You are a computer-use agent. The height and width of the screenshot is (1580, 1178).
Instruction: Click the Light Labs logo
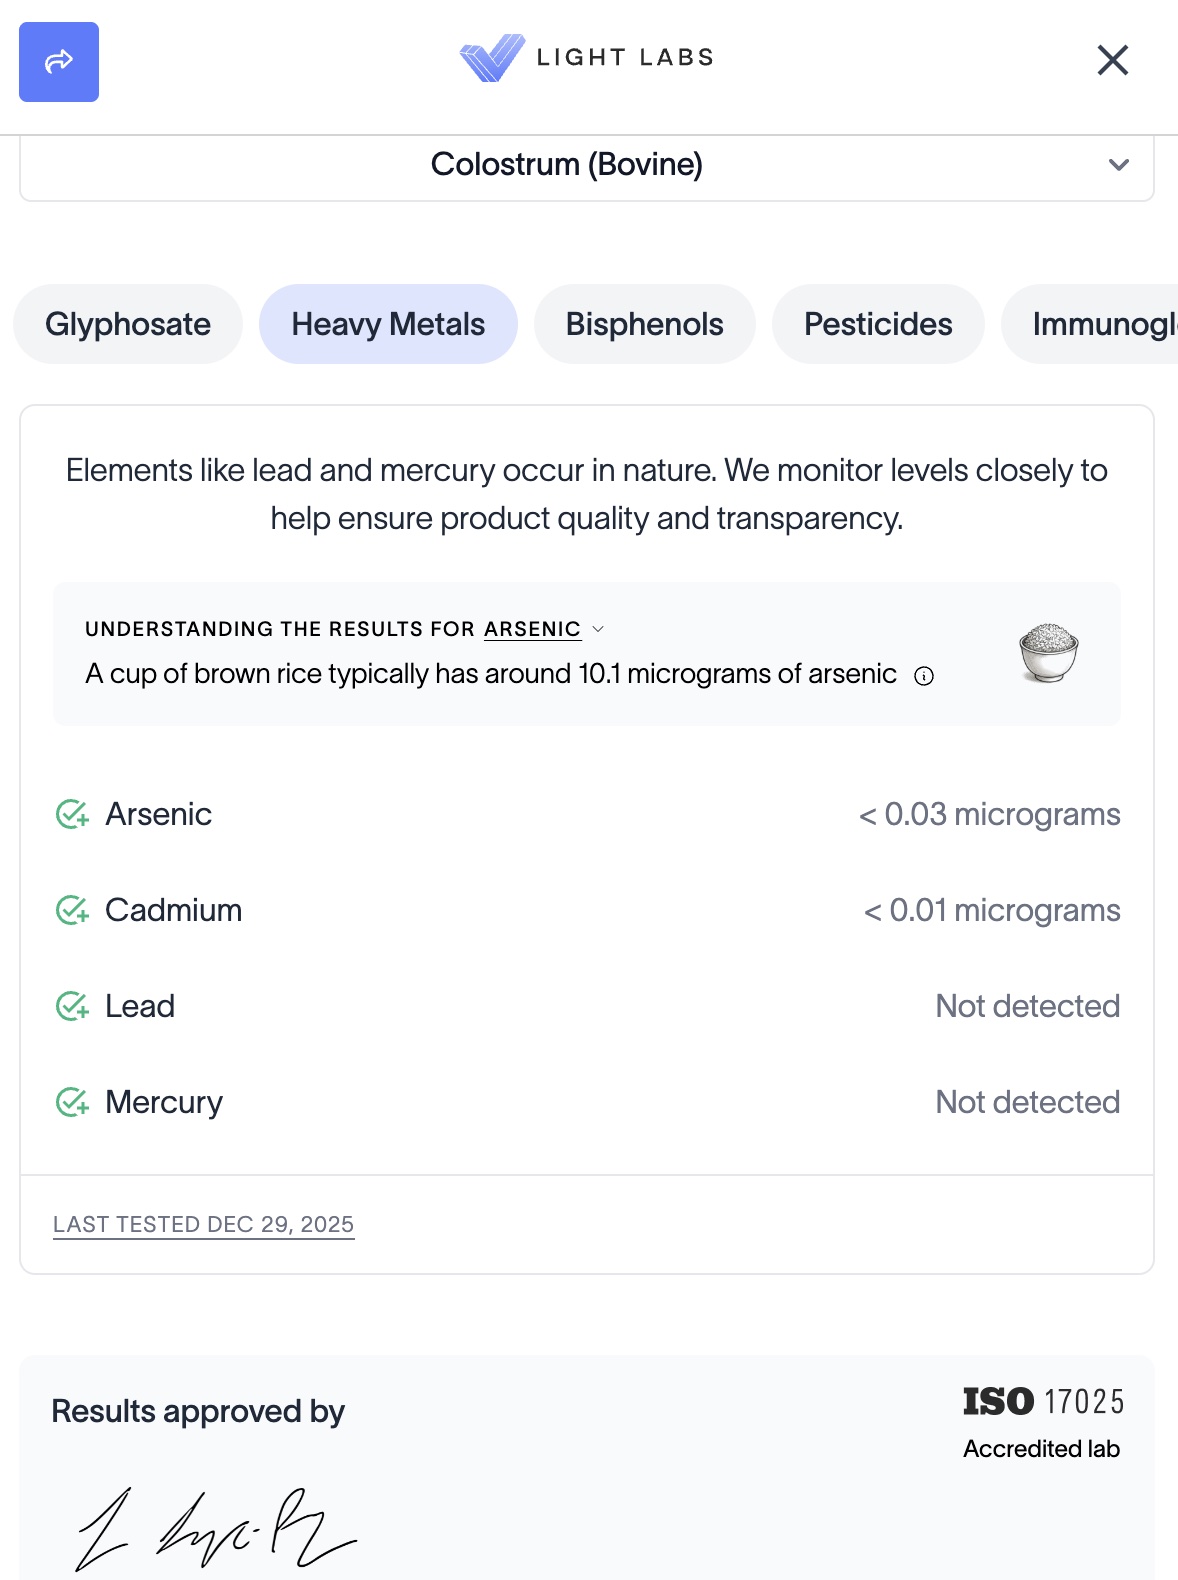point(587,58)
